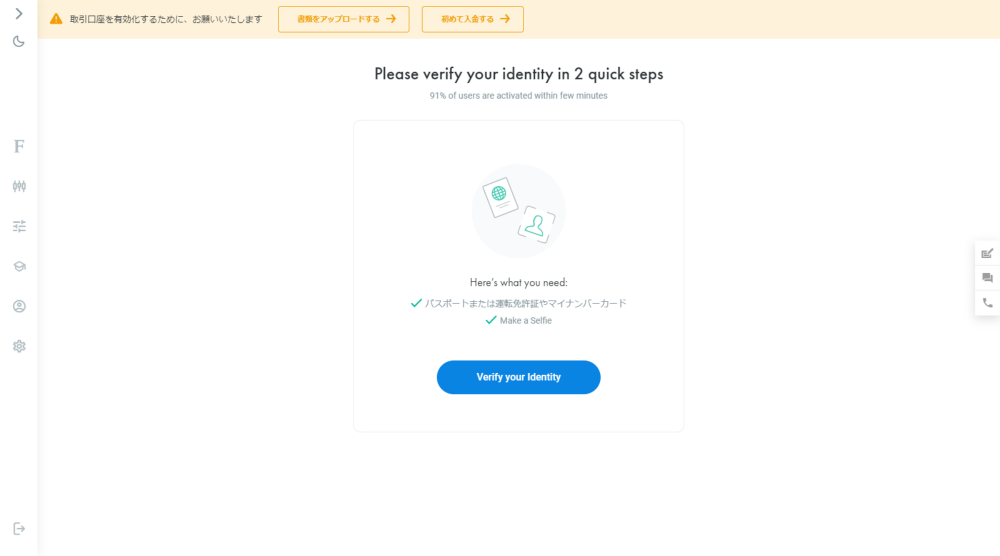Open the feedback edit icon on right panel
Image resolution: width=1000 pixels, height=556 pixels.
coord(987,254)
